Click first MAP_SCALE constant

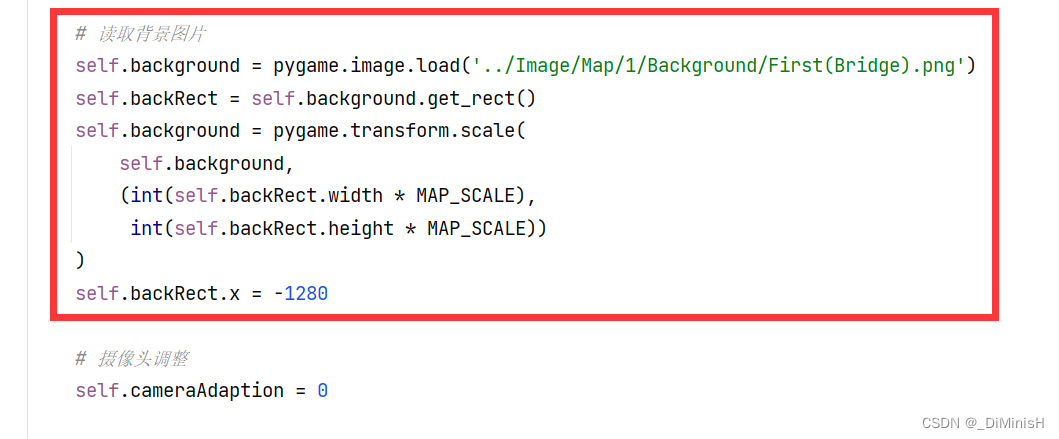point(465,196)
